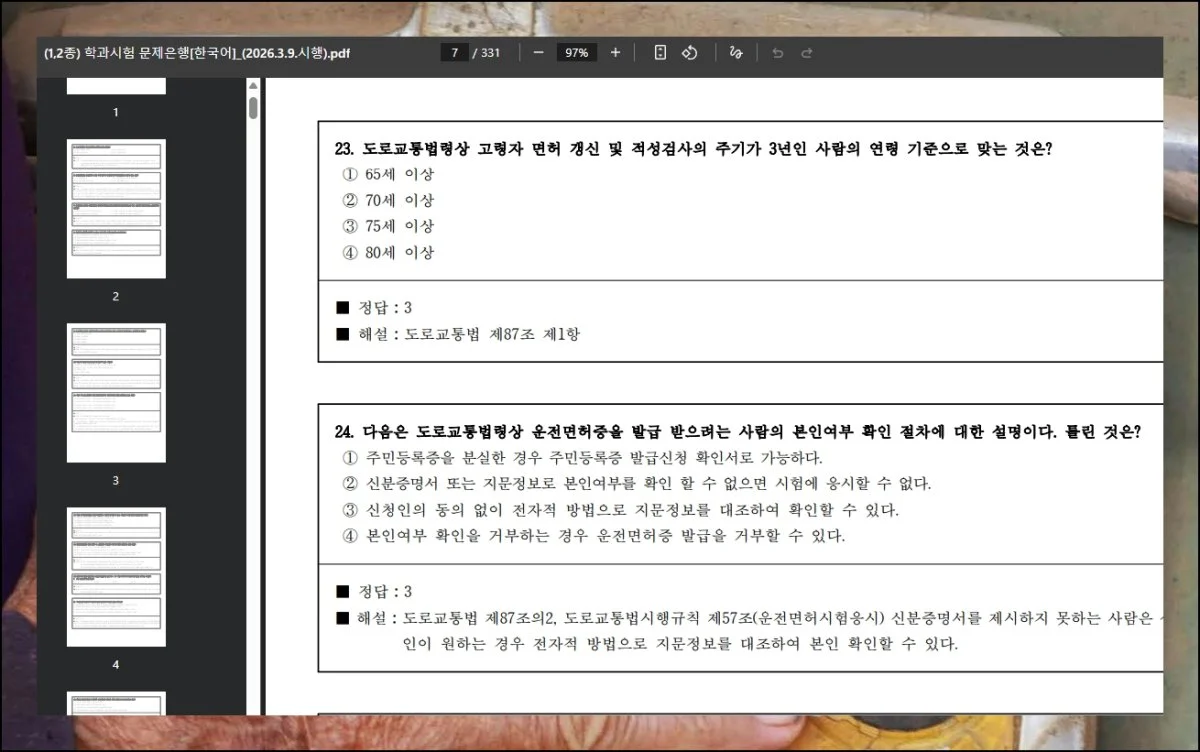Activate the draw annotation tool
This screenshot has width=1200, height=752.
[x=736, y=53]
